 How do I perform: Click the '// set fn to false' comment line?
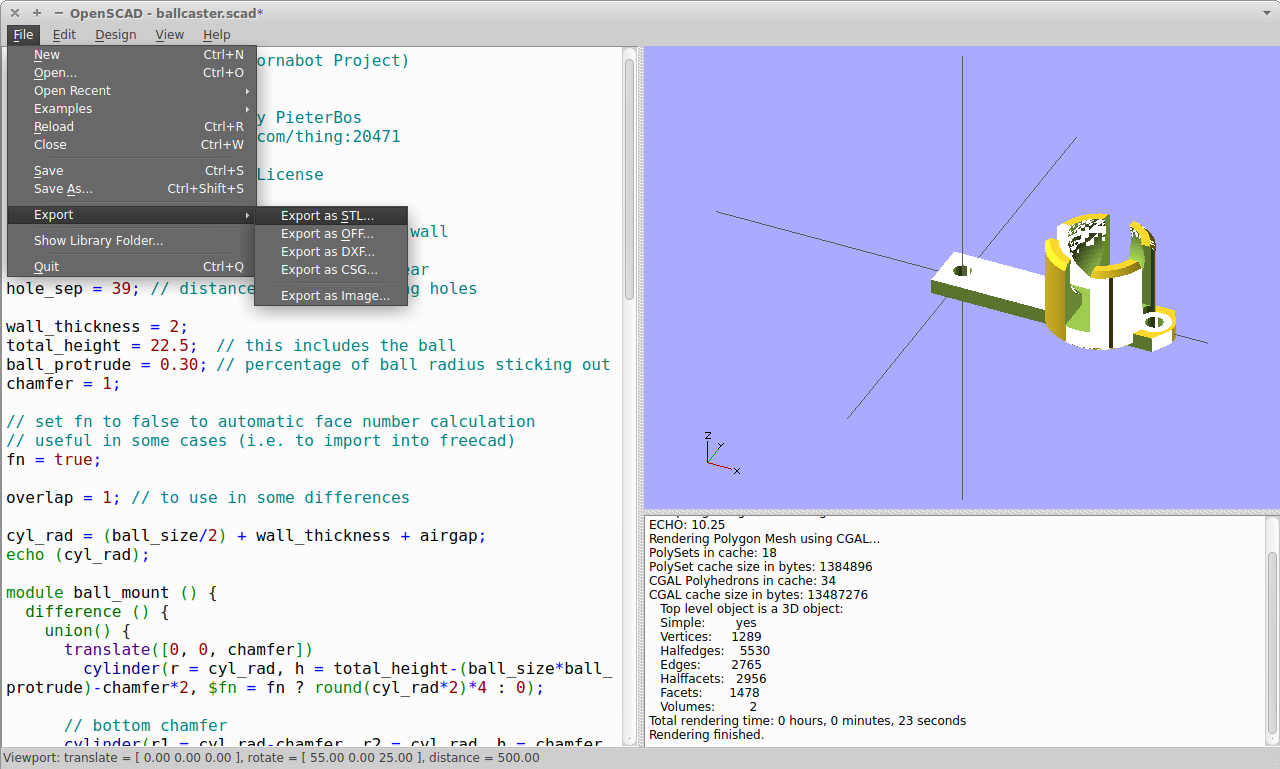270,422
